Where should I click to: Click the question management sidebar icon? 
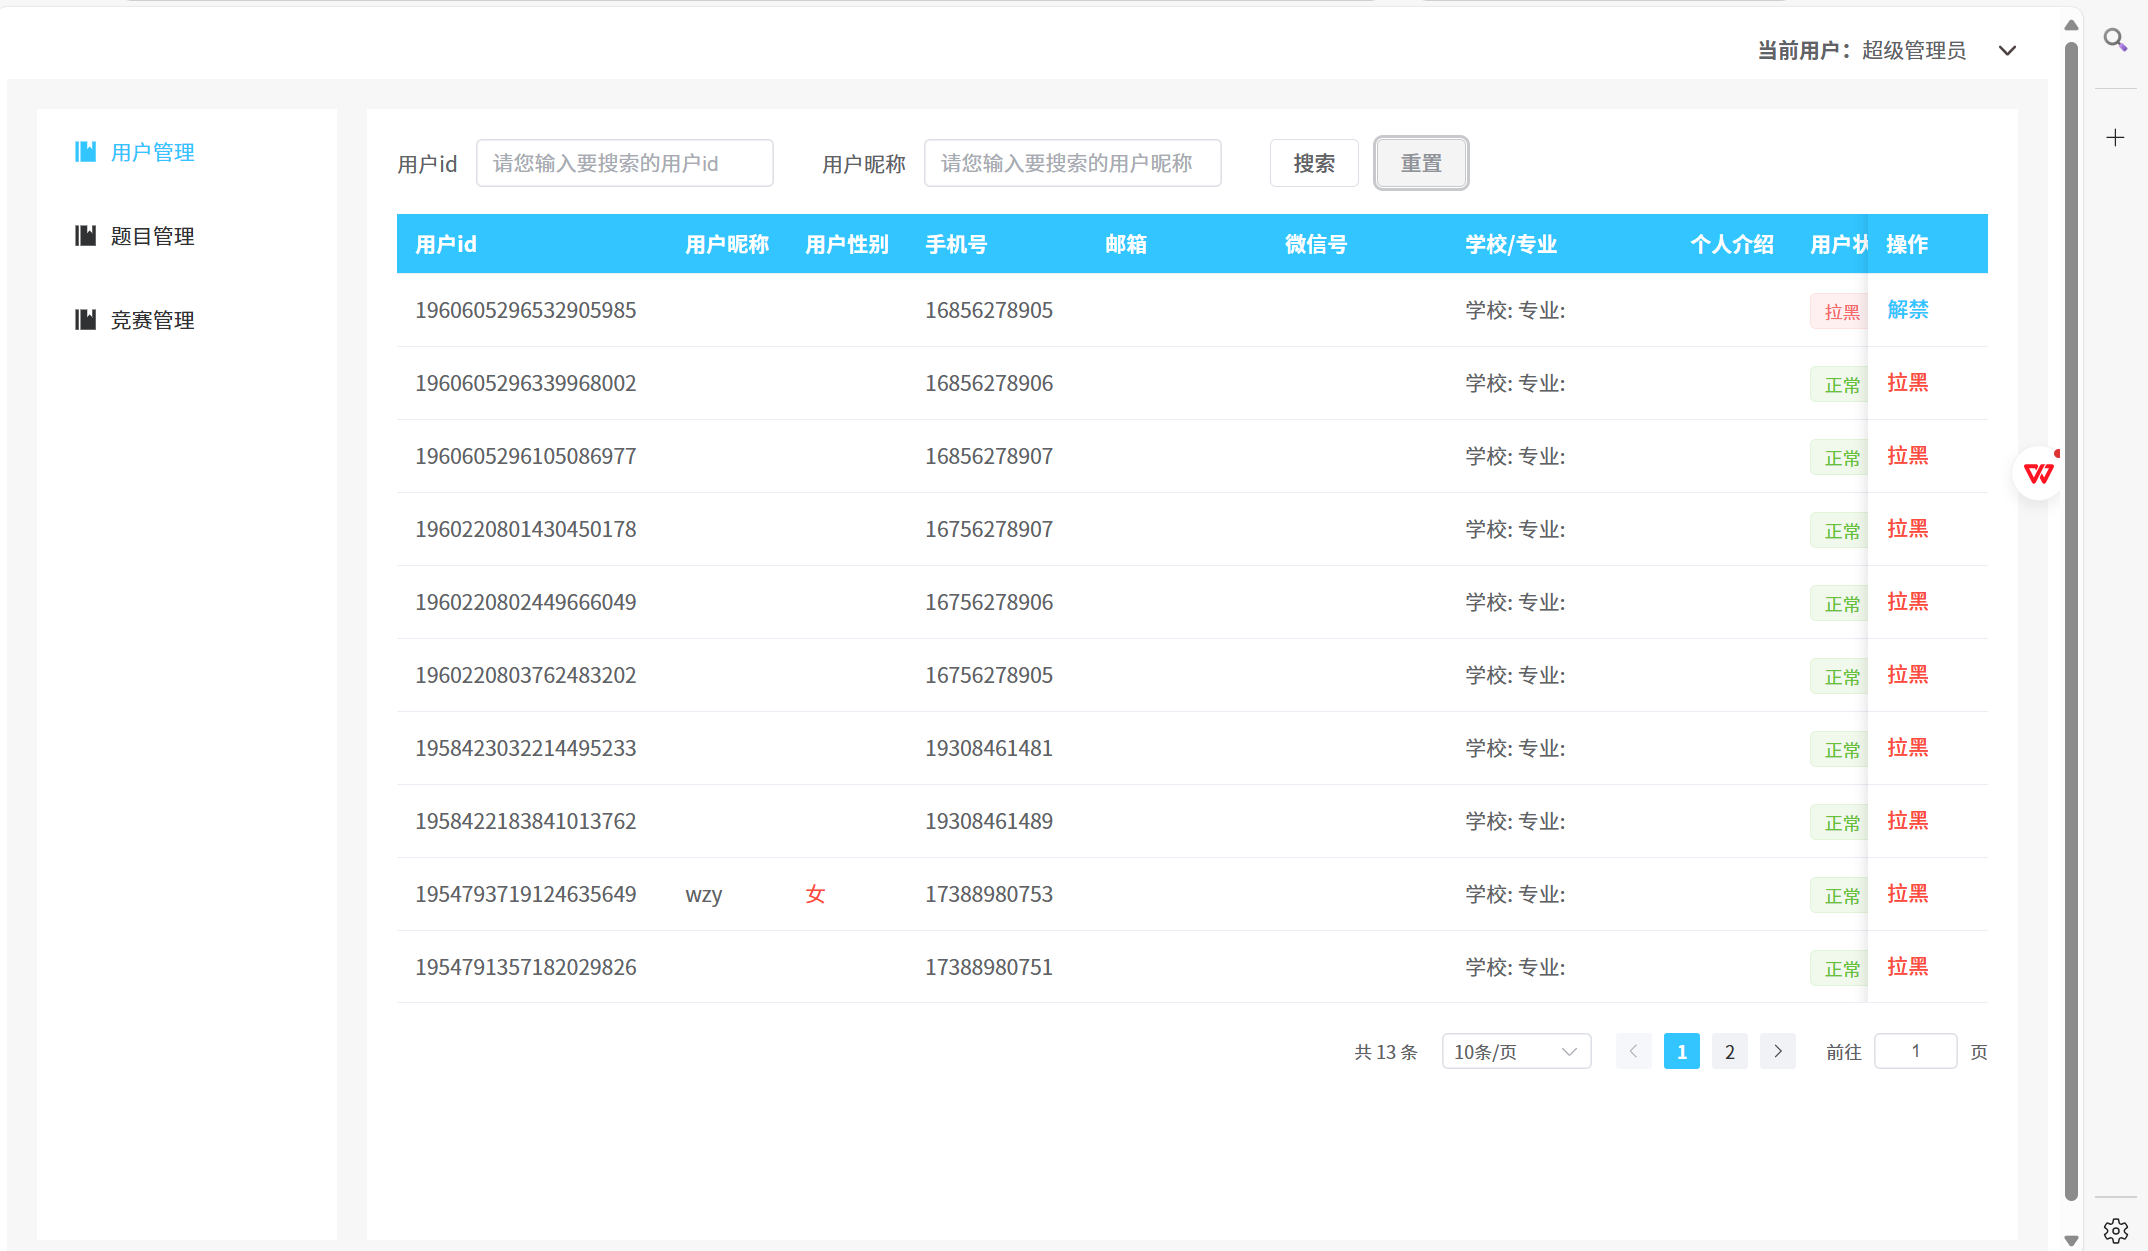tap(86, 236)
